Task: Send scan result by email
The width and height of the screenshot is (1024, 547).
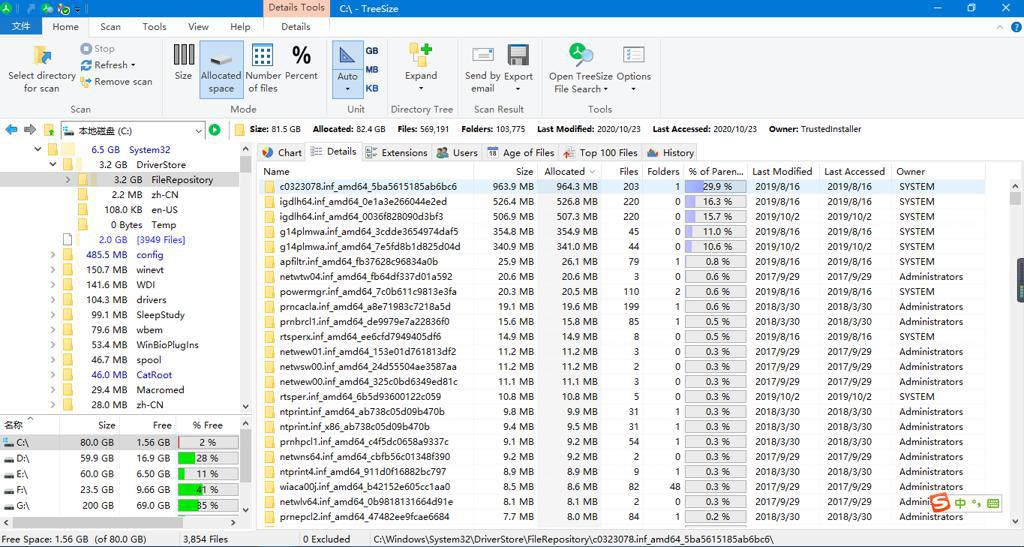Action: (x=483, y=69)
